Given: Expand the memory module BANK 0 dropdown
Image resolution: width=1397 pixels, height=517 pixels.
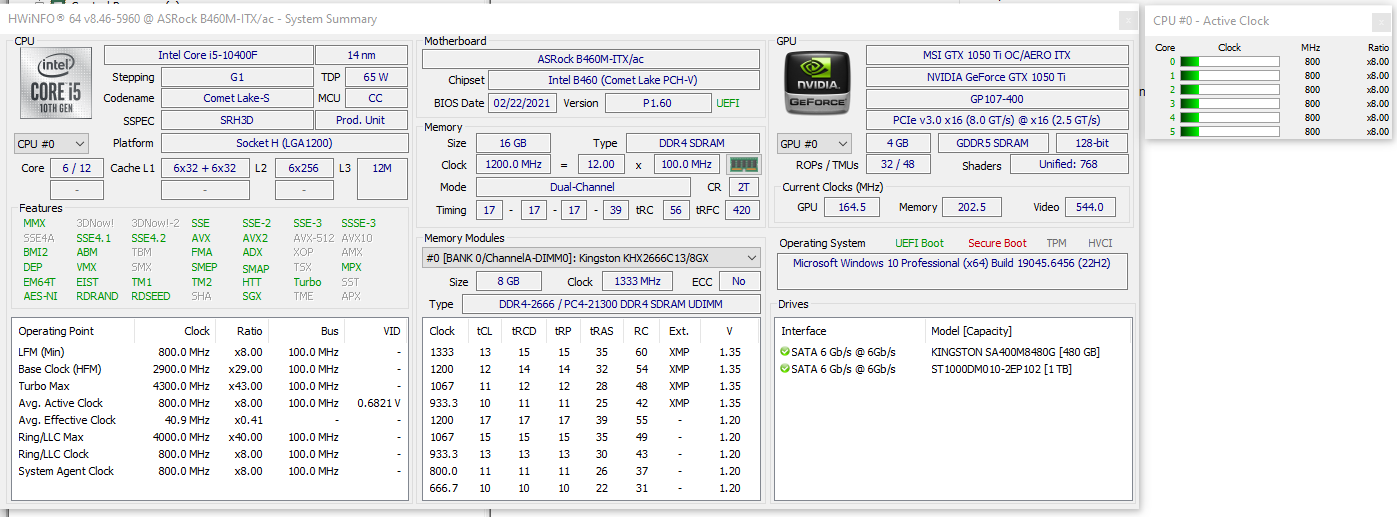Looking at the screenshot, I should point(591,258).
